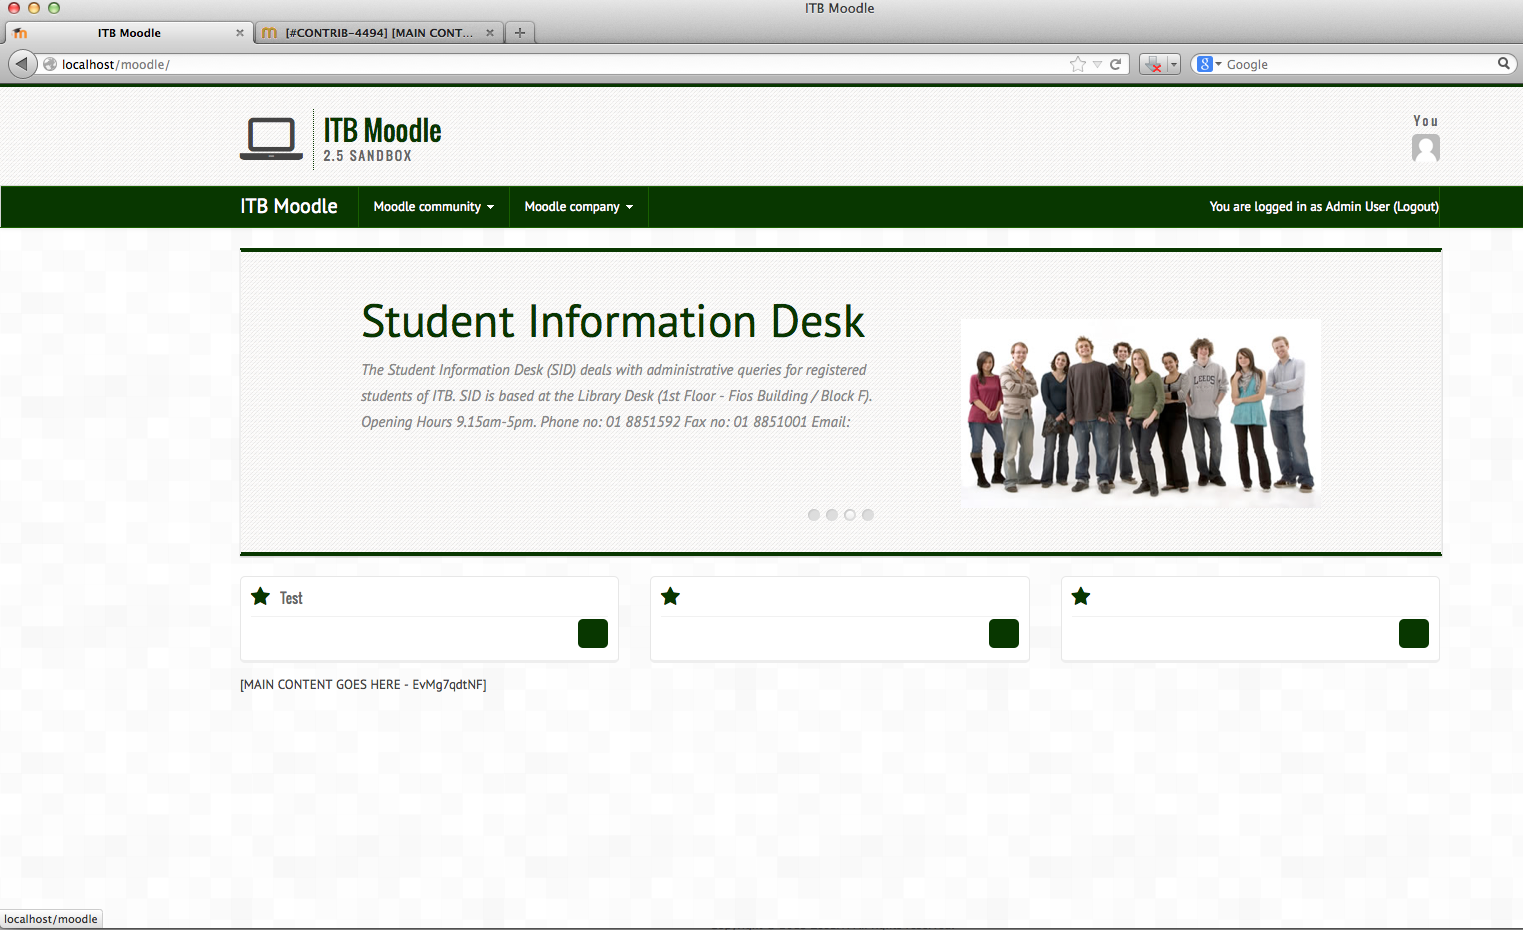Select the fourth slideshow dot
The height and width of the screenshot is (930, 1523).
point(868,515)
